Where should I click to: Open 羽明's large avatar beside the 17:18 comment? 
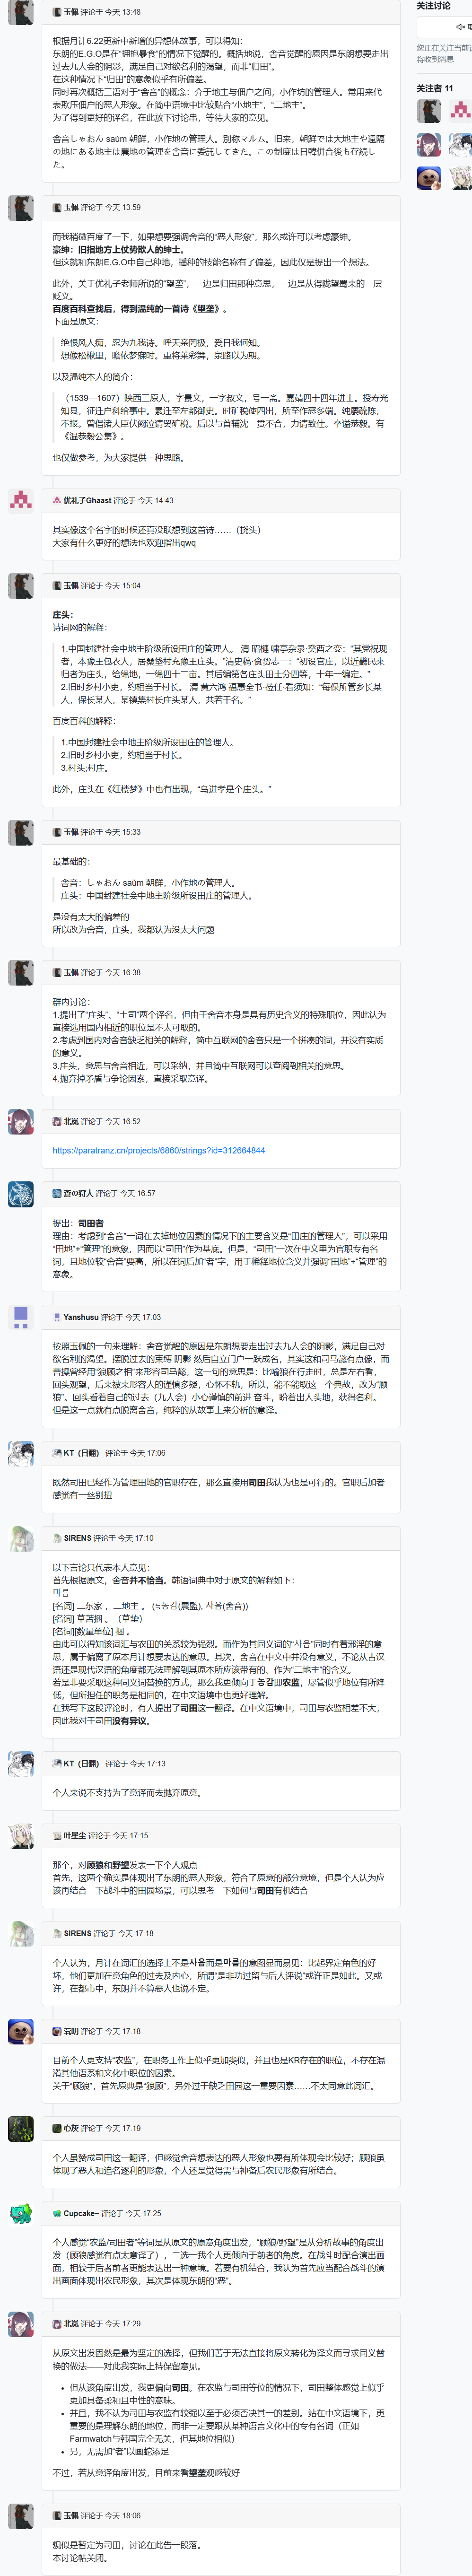(21, 2031)
